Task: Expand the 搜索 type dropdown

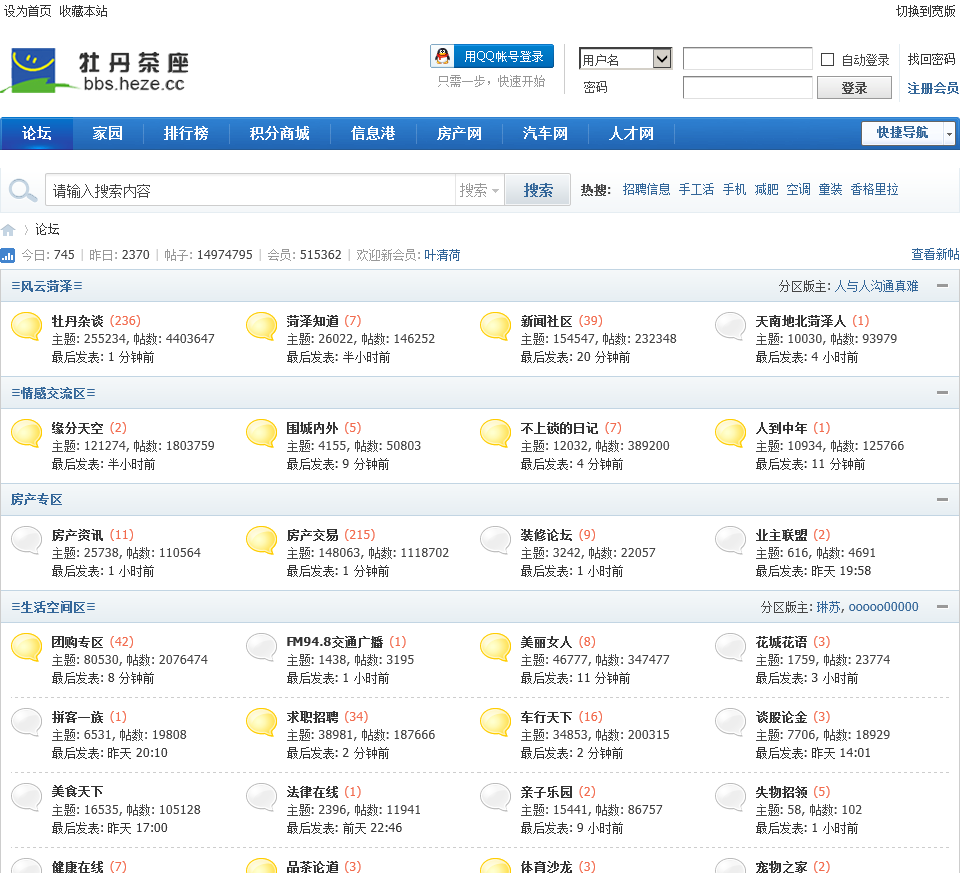Action: [x=480, y=190]
